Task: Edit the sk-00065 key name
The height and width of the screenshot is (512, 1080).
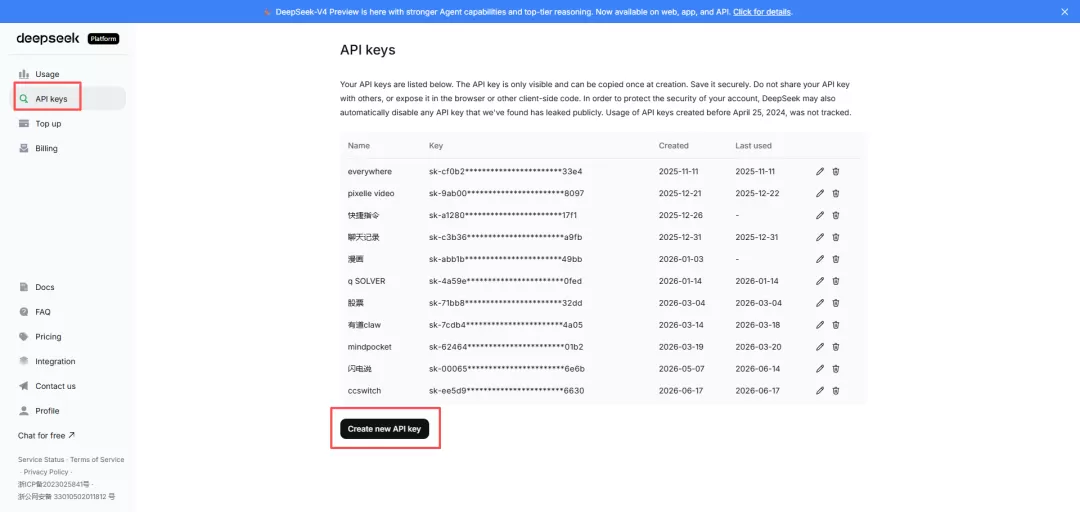Action: coord(820,369)
